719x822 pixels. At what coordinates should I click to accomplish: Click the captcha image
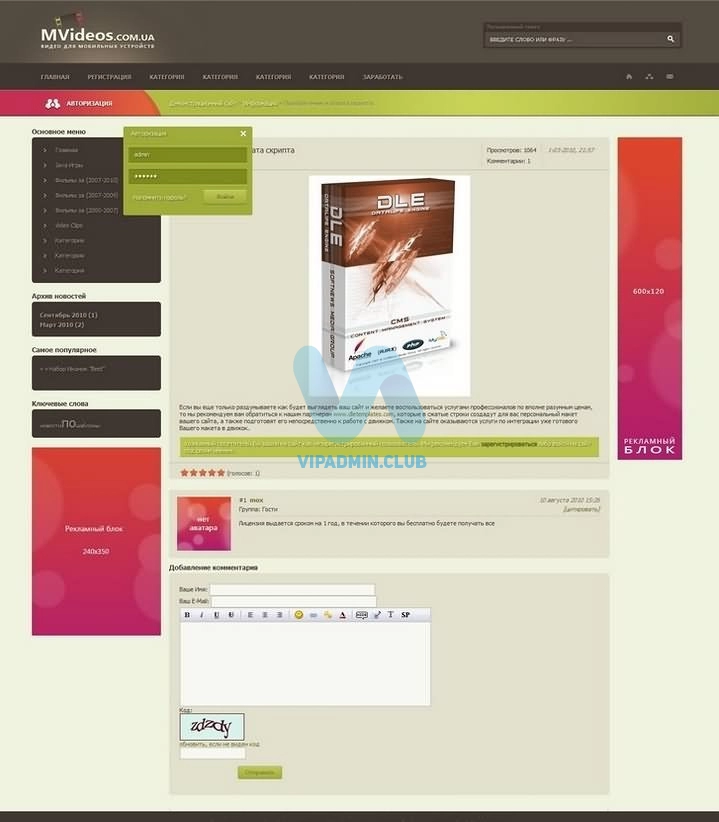tap(212, 726)
